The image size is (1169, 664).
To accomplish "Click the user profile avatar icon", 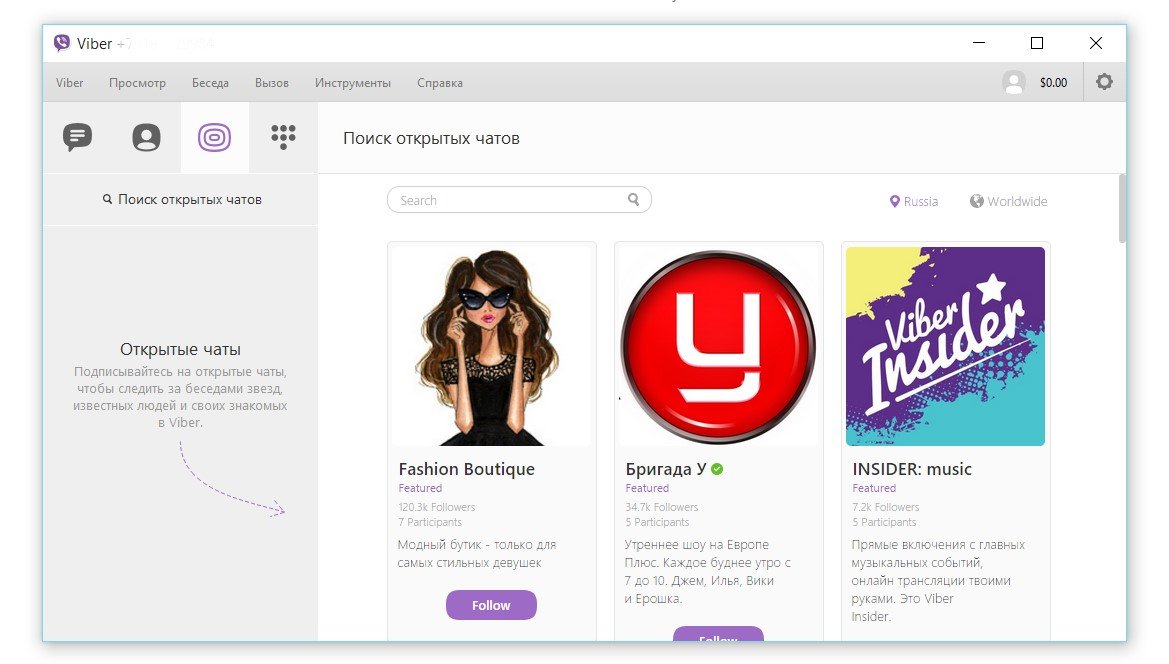I will click(x=1014, y=83).
